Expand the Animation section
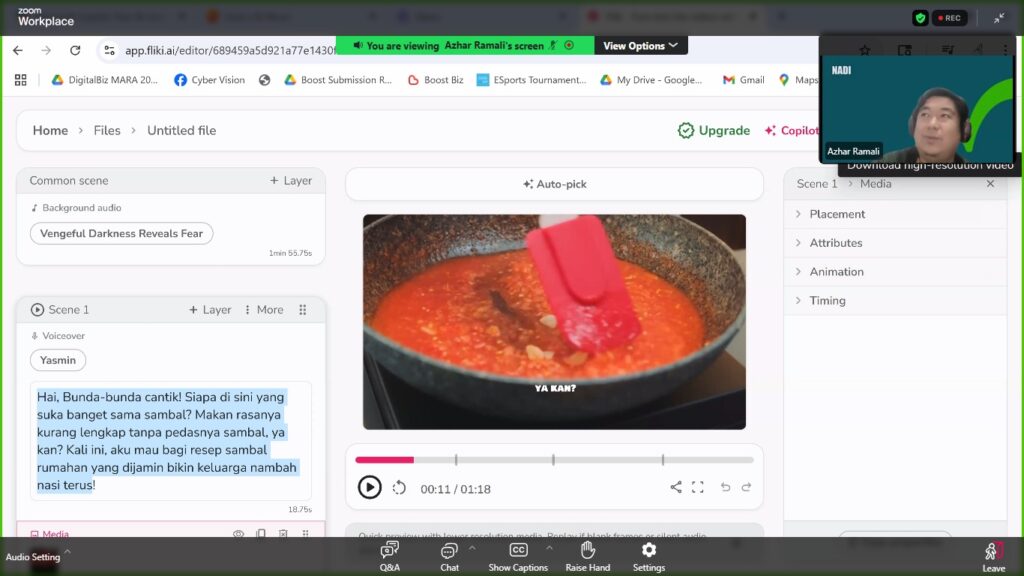 click(836, 272)
